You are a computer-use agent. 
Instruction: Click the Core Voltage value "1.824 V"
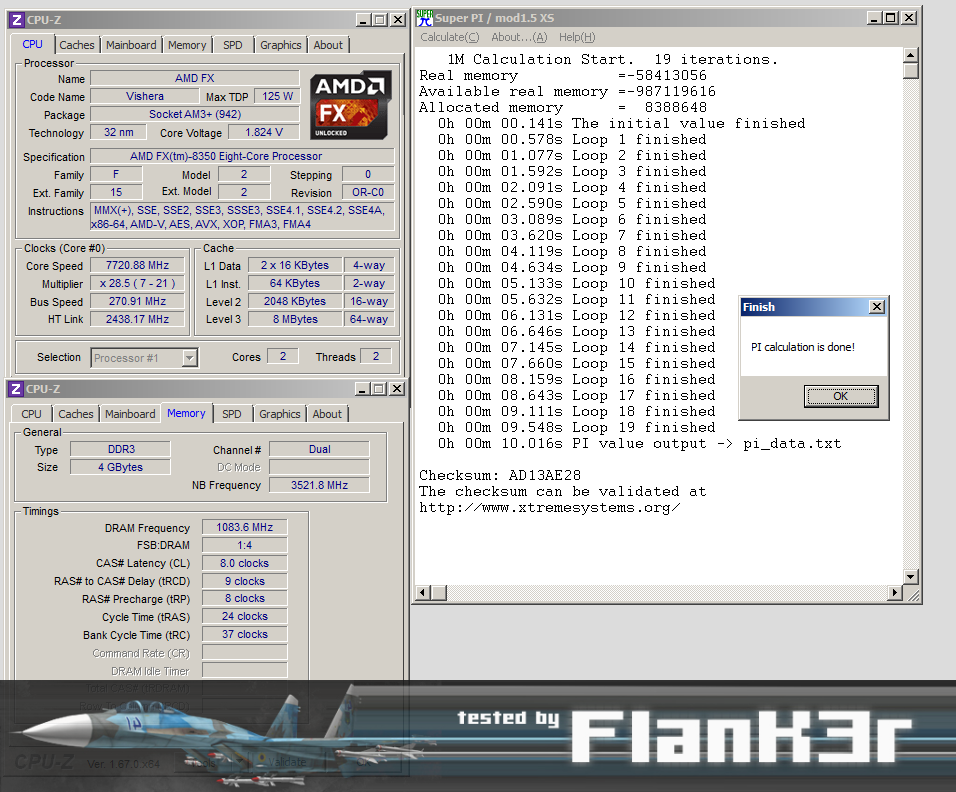(264, 132)
